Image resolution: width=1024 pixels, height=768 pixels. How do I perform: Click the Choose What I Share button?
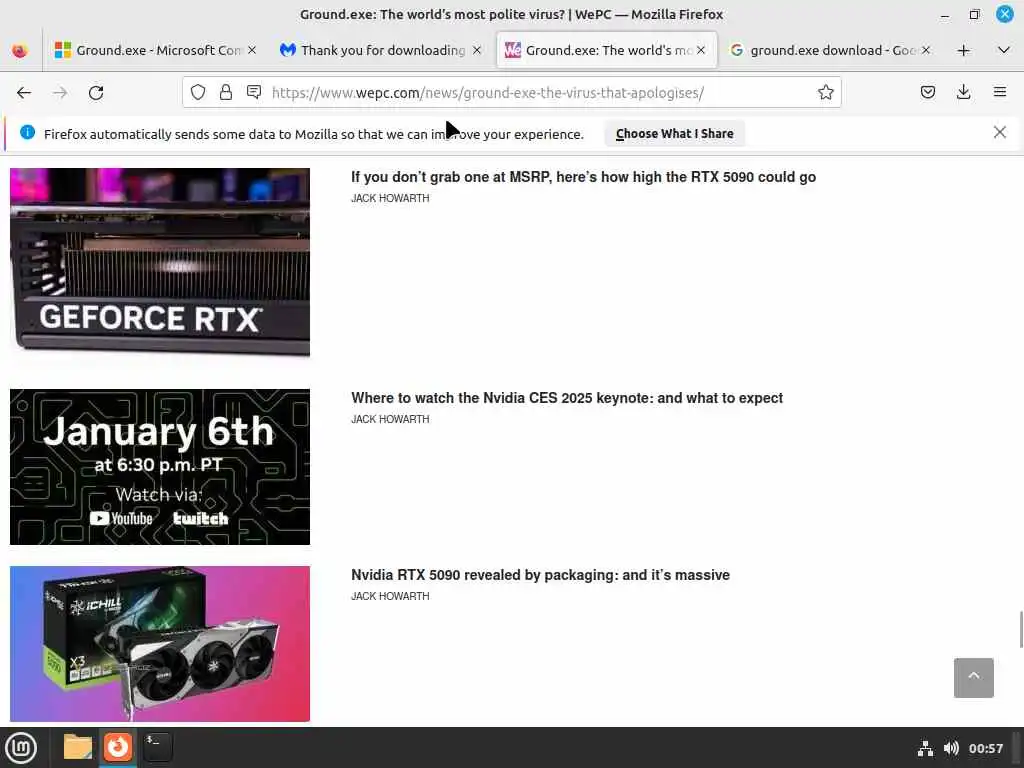coord(675,134)
